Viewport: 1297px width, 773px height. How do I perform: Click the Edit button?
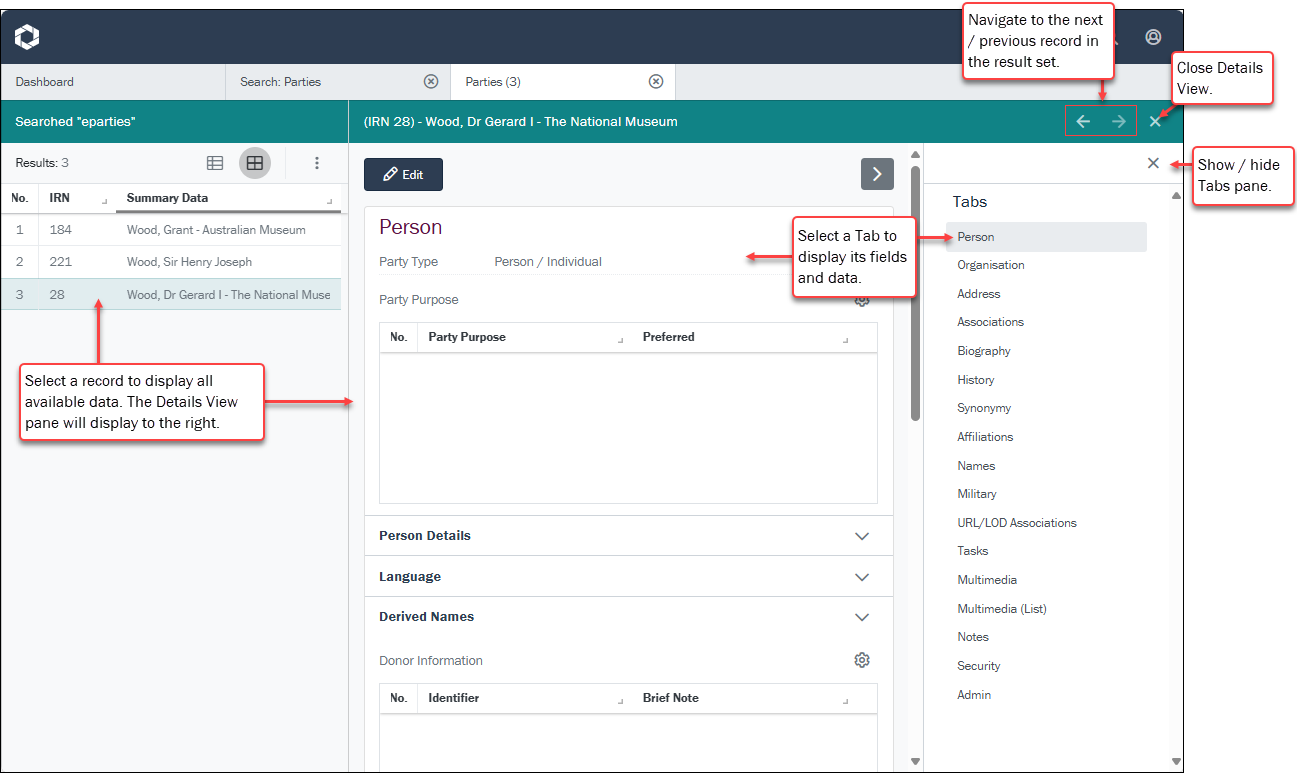coord(403,174)
